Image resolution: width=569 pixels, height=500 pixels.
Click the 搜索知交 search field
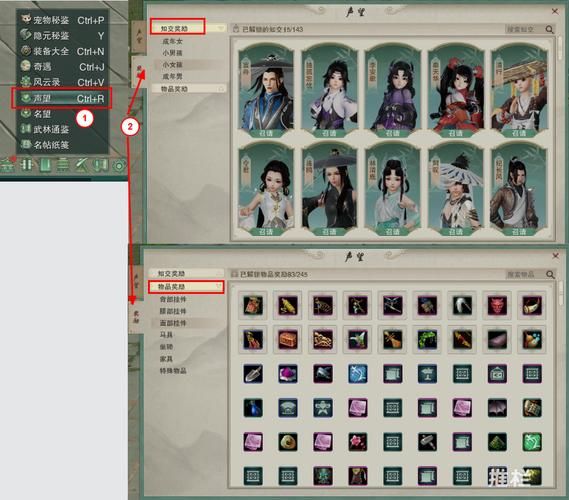[524, 29]
